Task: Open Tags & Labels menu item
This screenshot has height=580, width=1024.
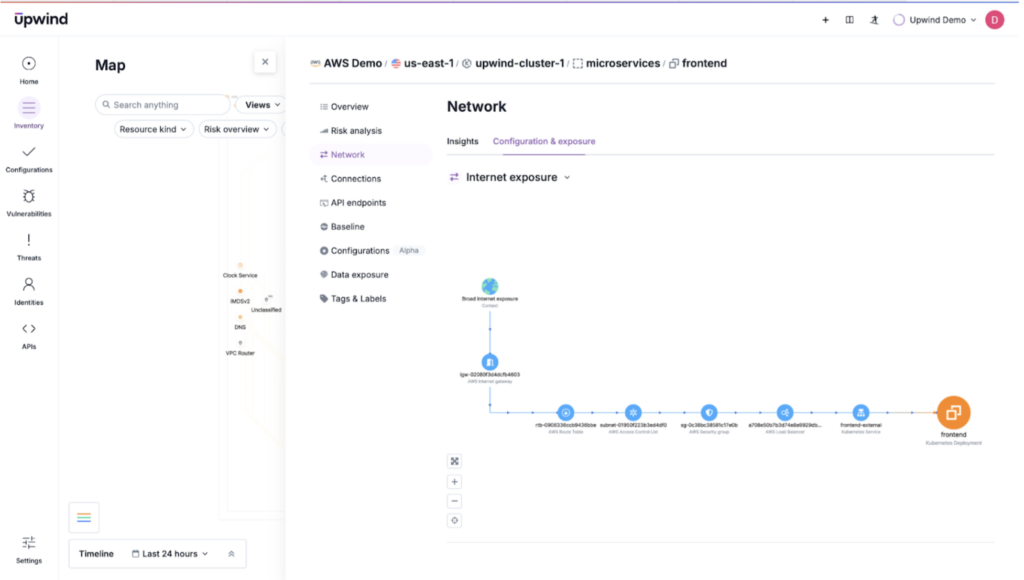Action: (x=371, y=298)
